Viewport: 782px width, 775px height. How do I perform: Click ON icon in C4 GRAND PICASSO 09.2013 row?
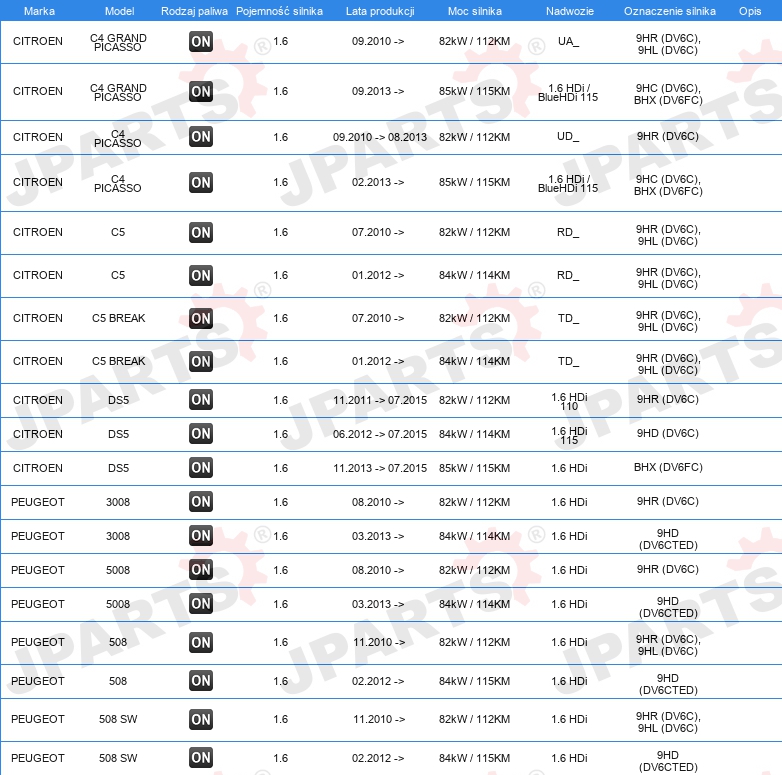pyautogui.click(x=201, y=91)
